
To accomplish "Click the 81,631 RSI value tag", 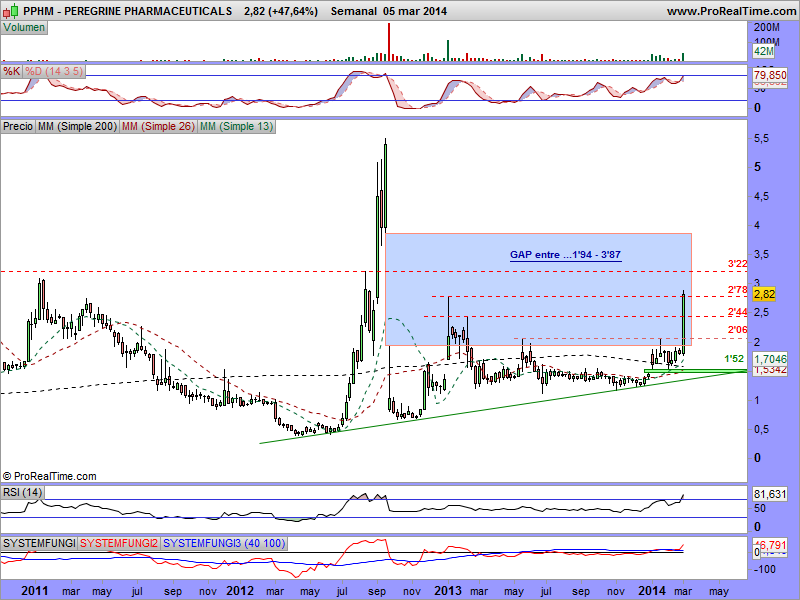I will 770,494.
